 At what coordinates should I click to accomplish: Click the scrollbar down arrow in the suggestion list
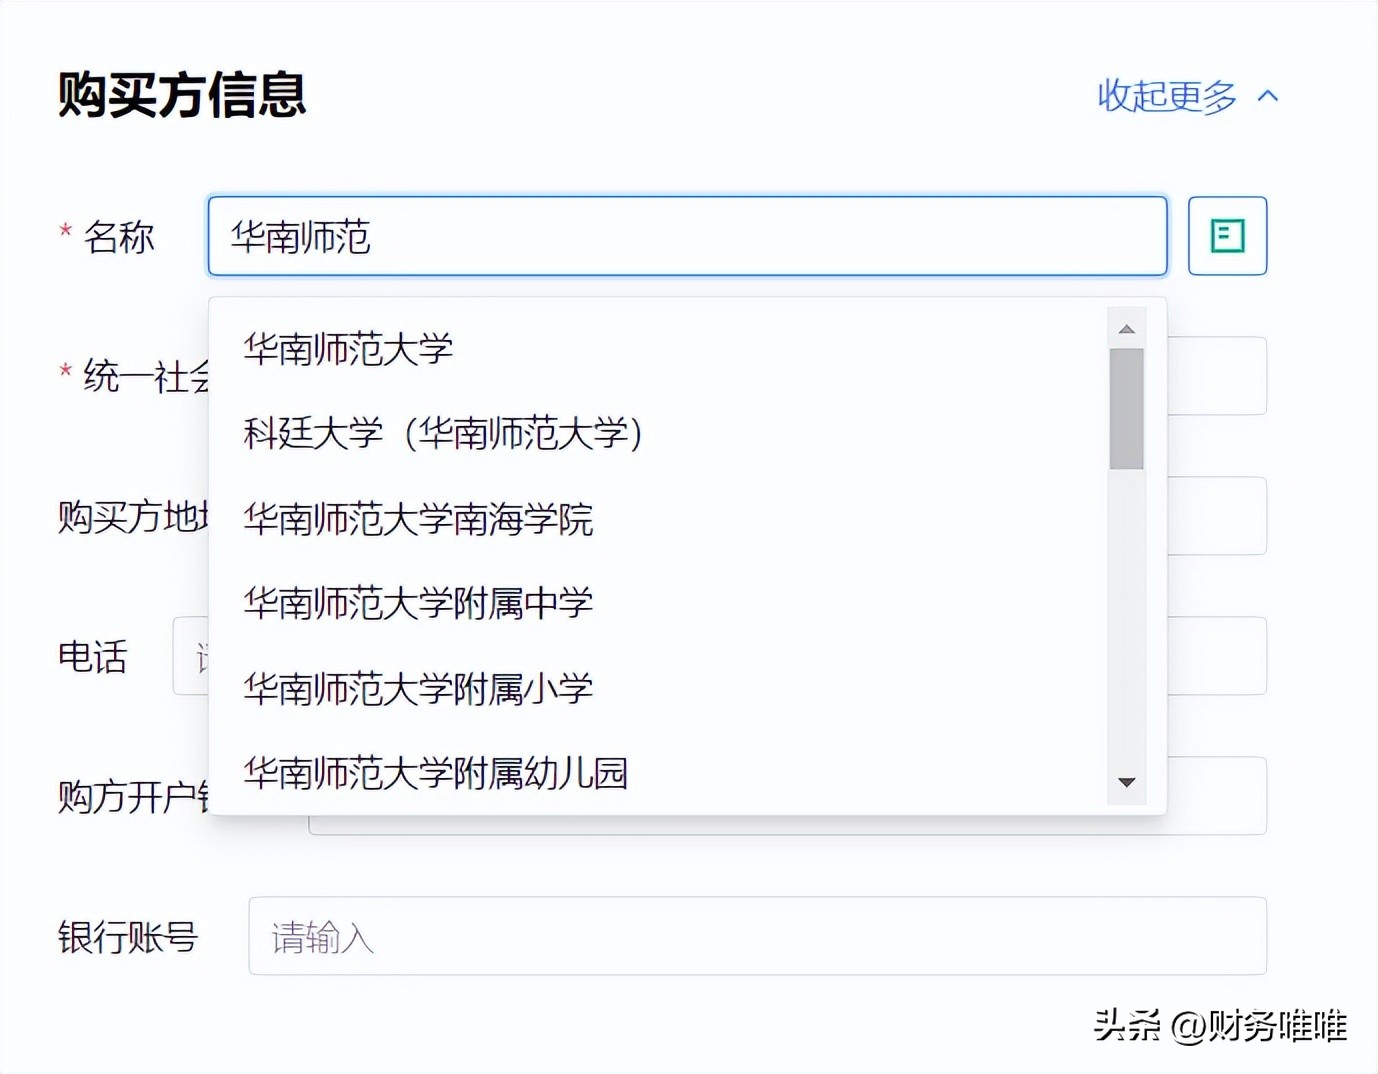(1126, 782)
